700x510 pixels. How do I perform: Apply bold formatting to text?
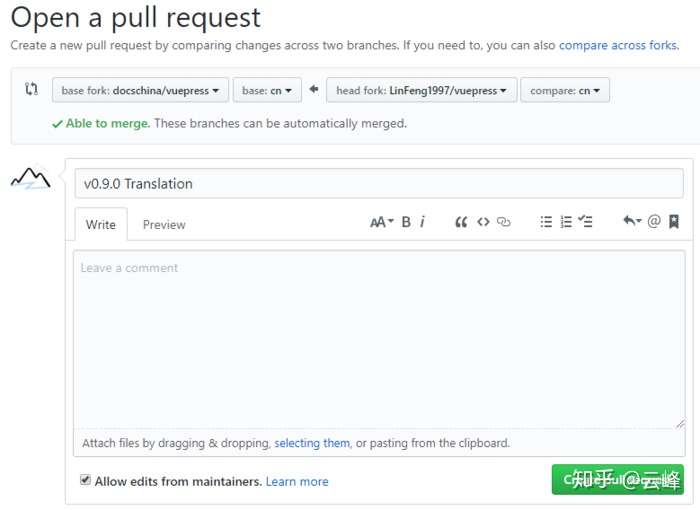point(406,222)
